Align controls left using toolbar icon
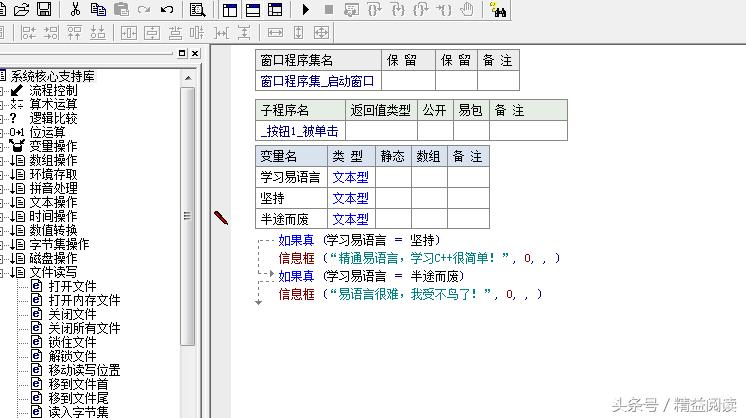Image resolution: width=746 pixels, height=418 pixels. click(28, 33)
